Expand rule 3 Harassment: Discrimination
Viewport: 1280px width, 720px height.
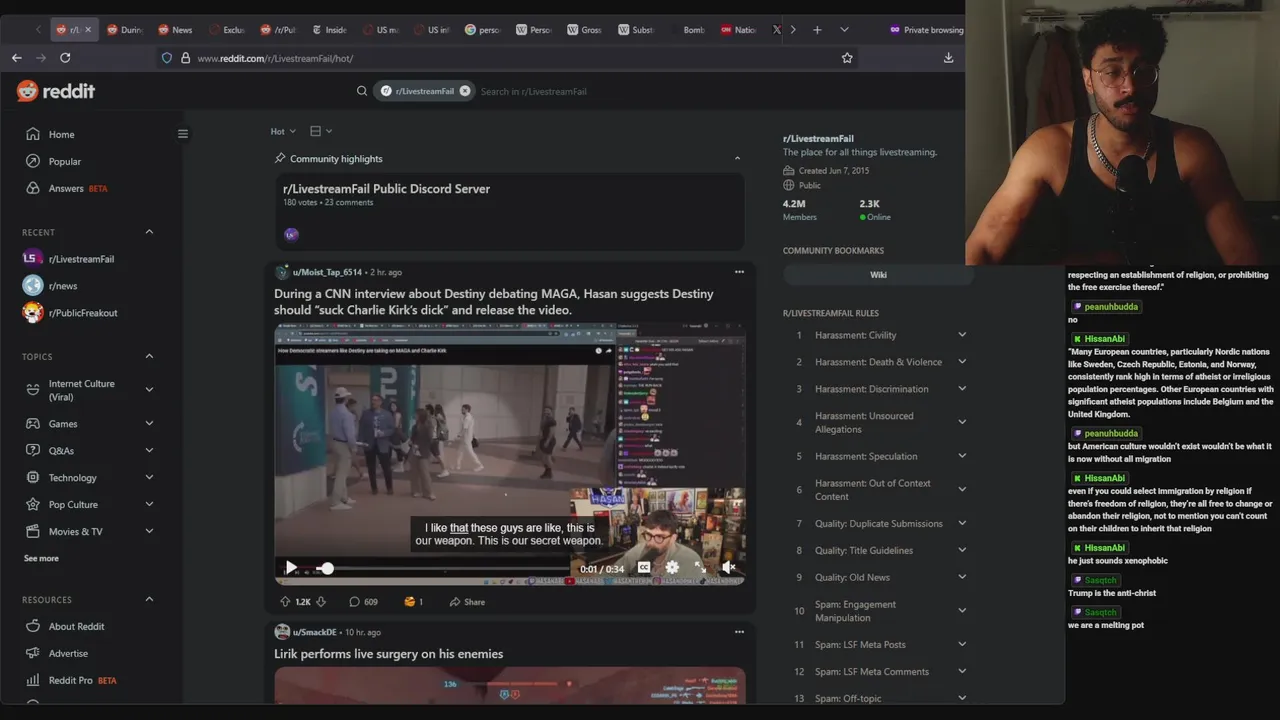click(962, 389)
